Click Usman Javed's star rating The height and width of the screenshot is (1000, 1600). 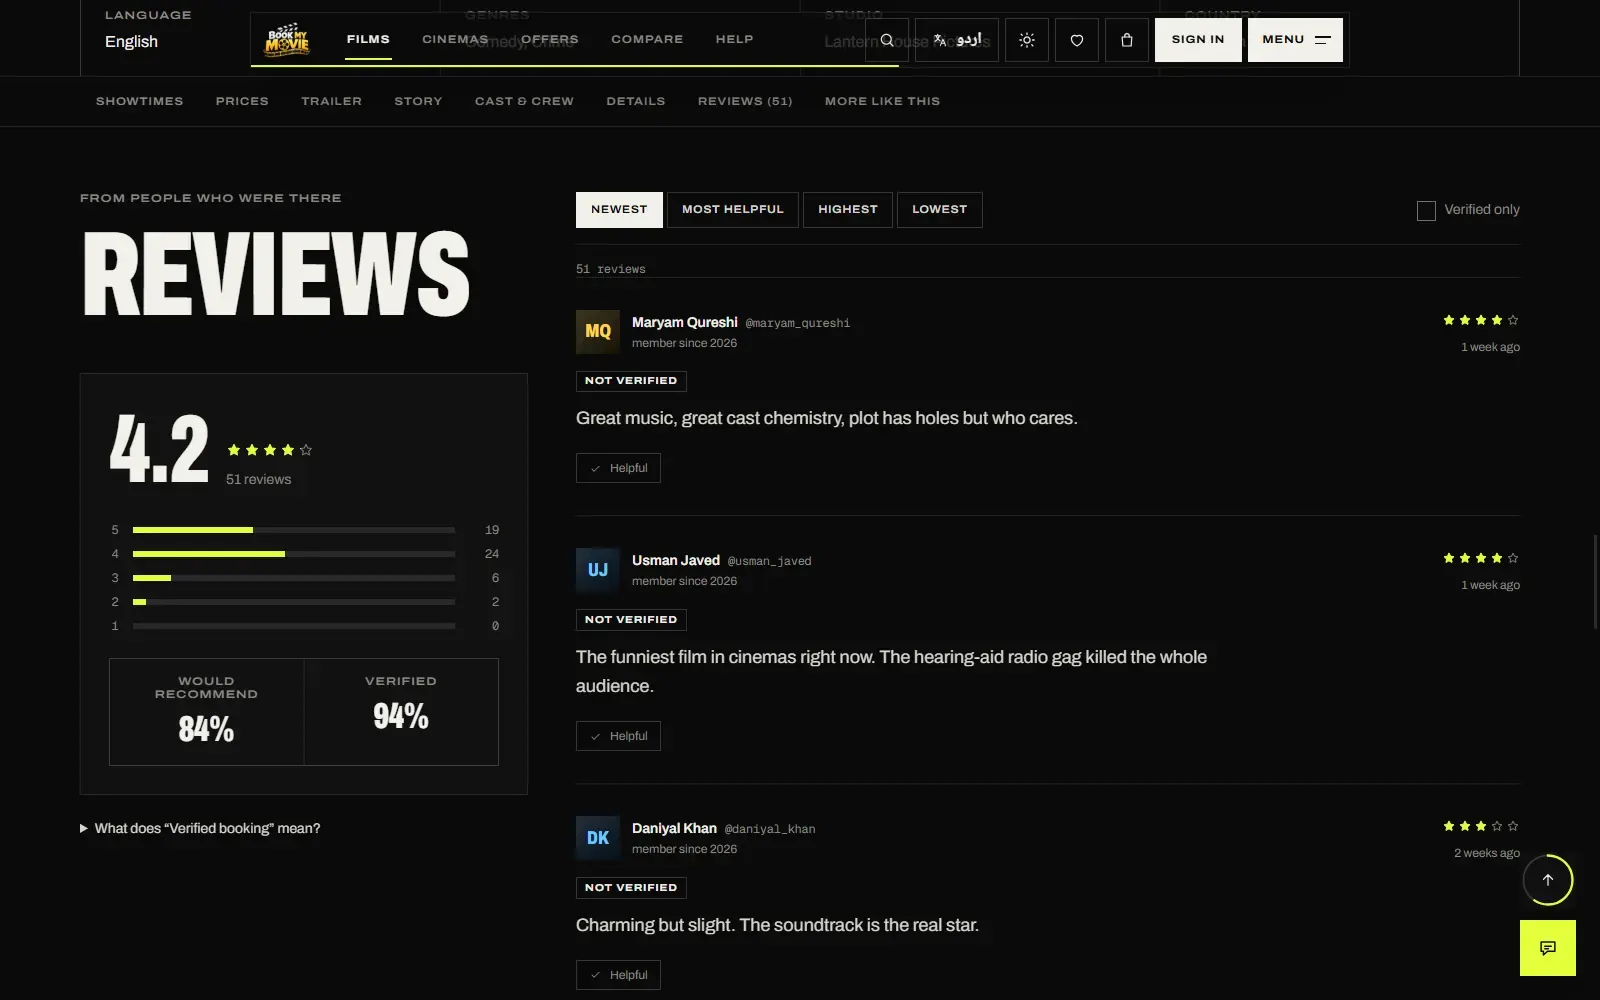click(x=1481, y=558)
